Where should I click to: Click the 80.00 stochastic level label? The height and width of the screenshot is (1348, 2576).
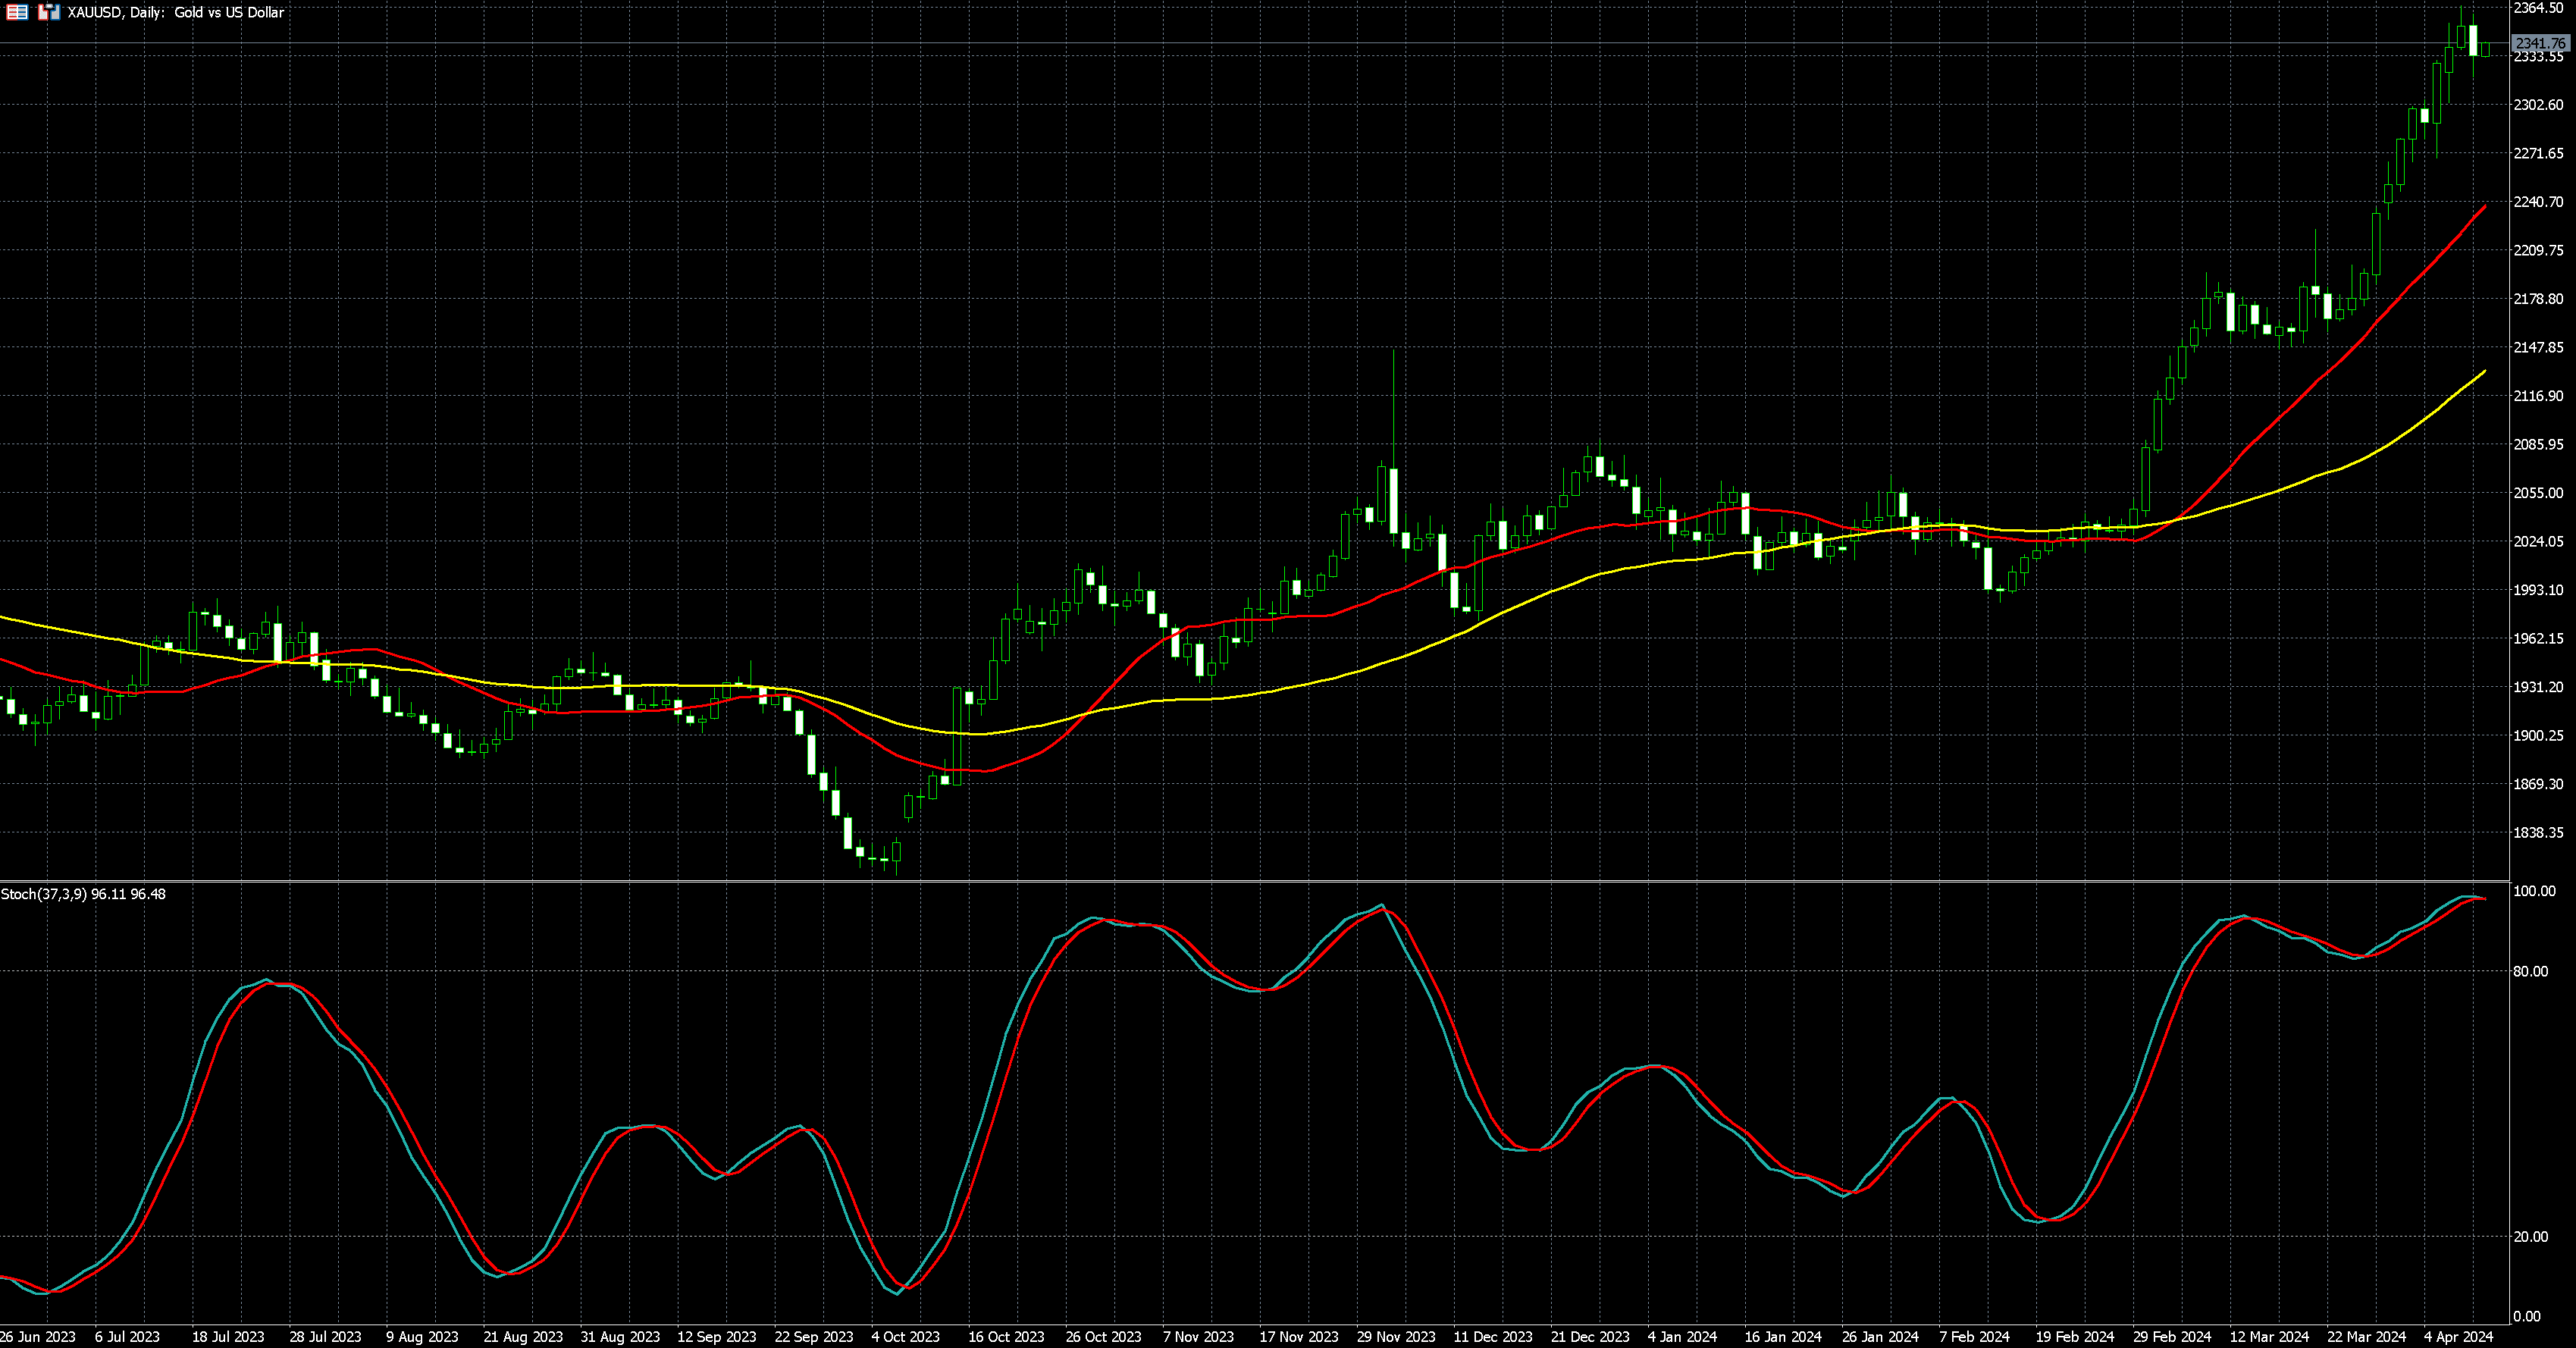coord(2530,971)
